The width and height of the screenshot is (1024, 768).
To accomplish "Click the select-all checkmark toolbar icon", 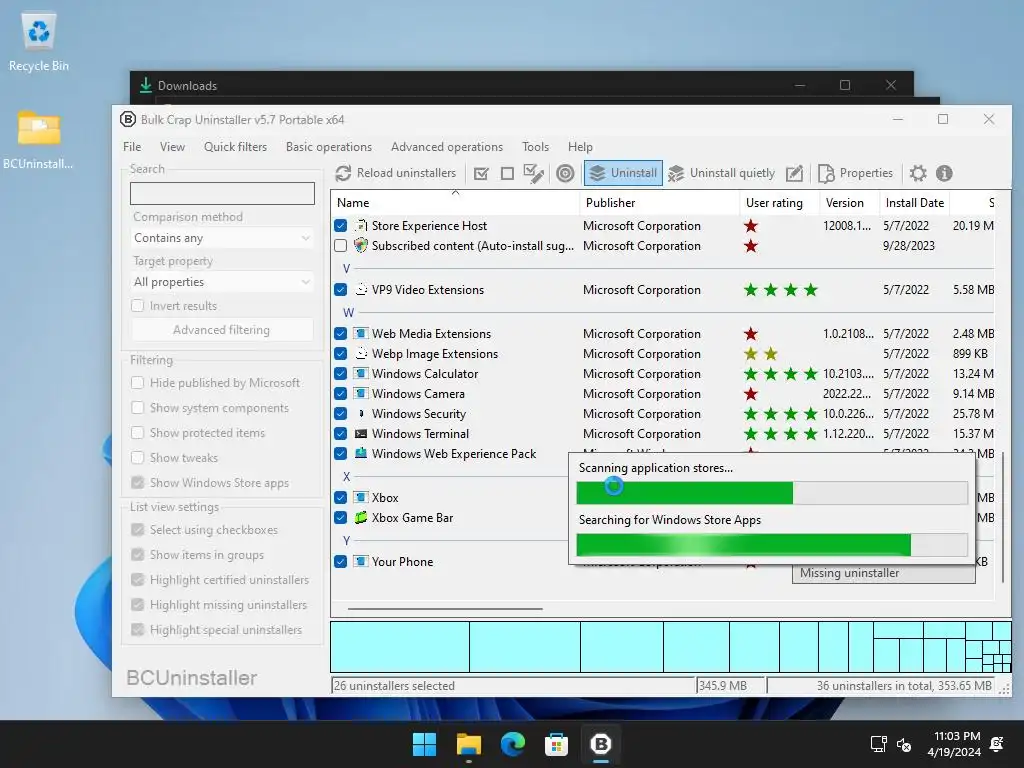I will point(481,174).
